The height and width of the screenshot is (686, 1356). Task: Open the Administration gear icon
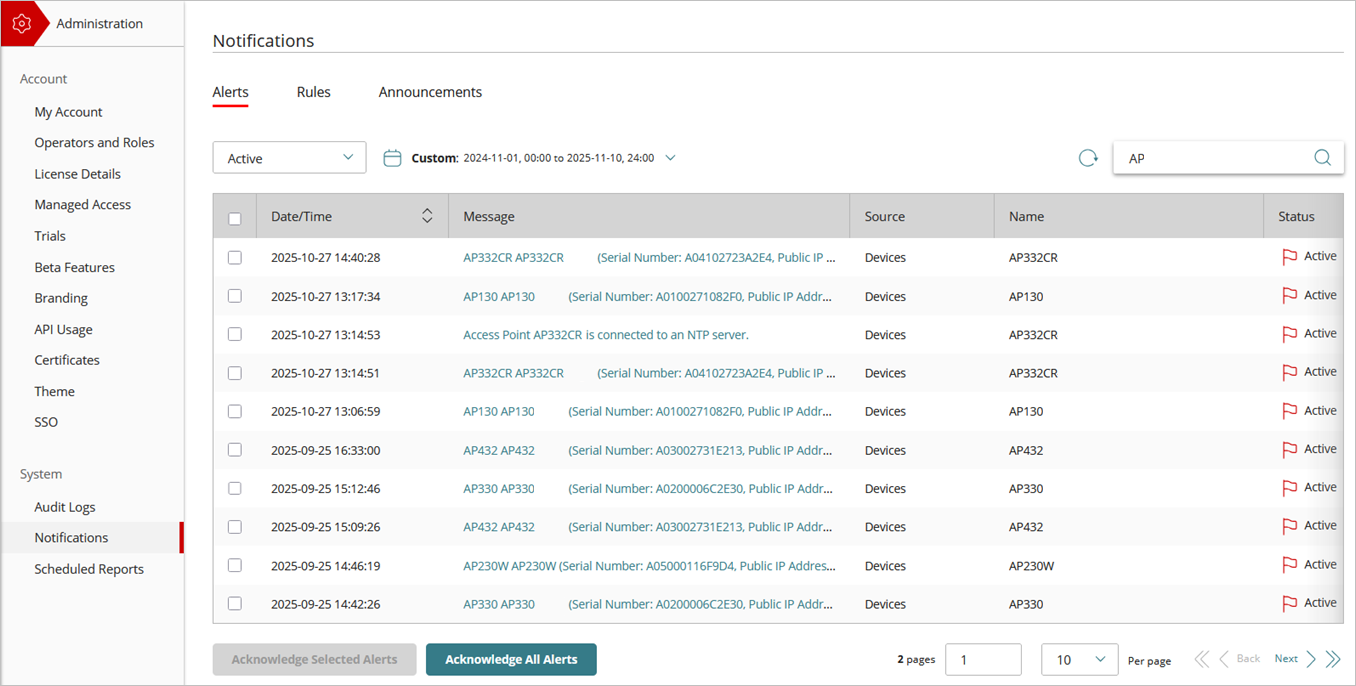[23, 23]
